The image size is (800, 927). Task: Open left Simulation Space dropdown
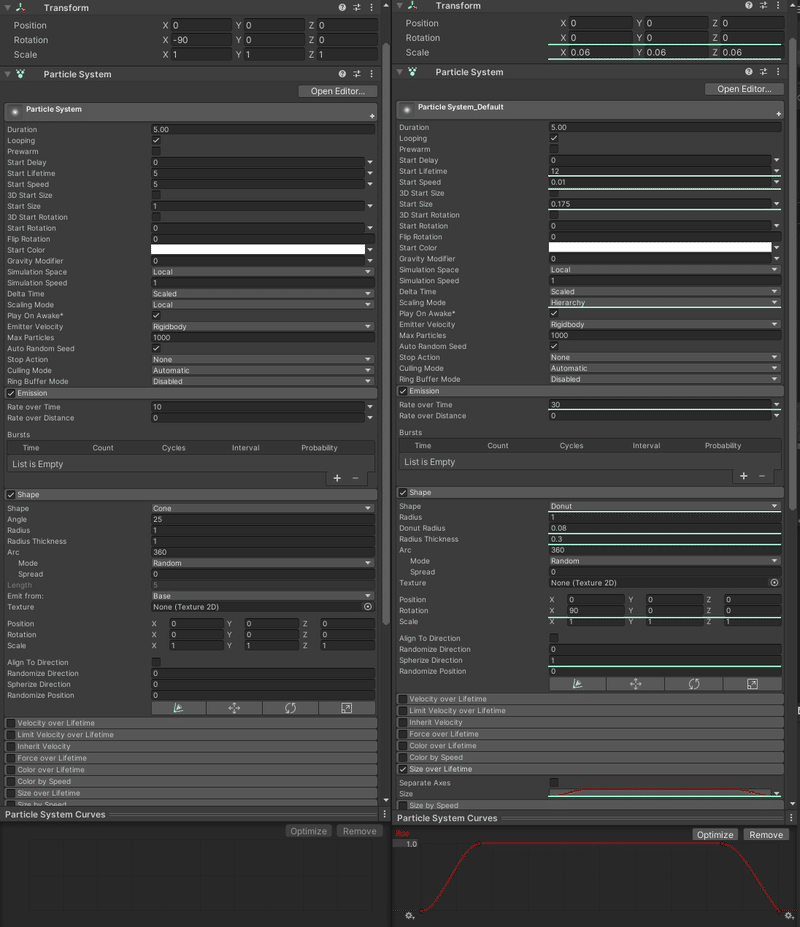click(263, 272)
